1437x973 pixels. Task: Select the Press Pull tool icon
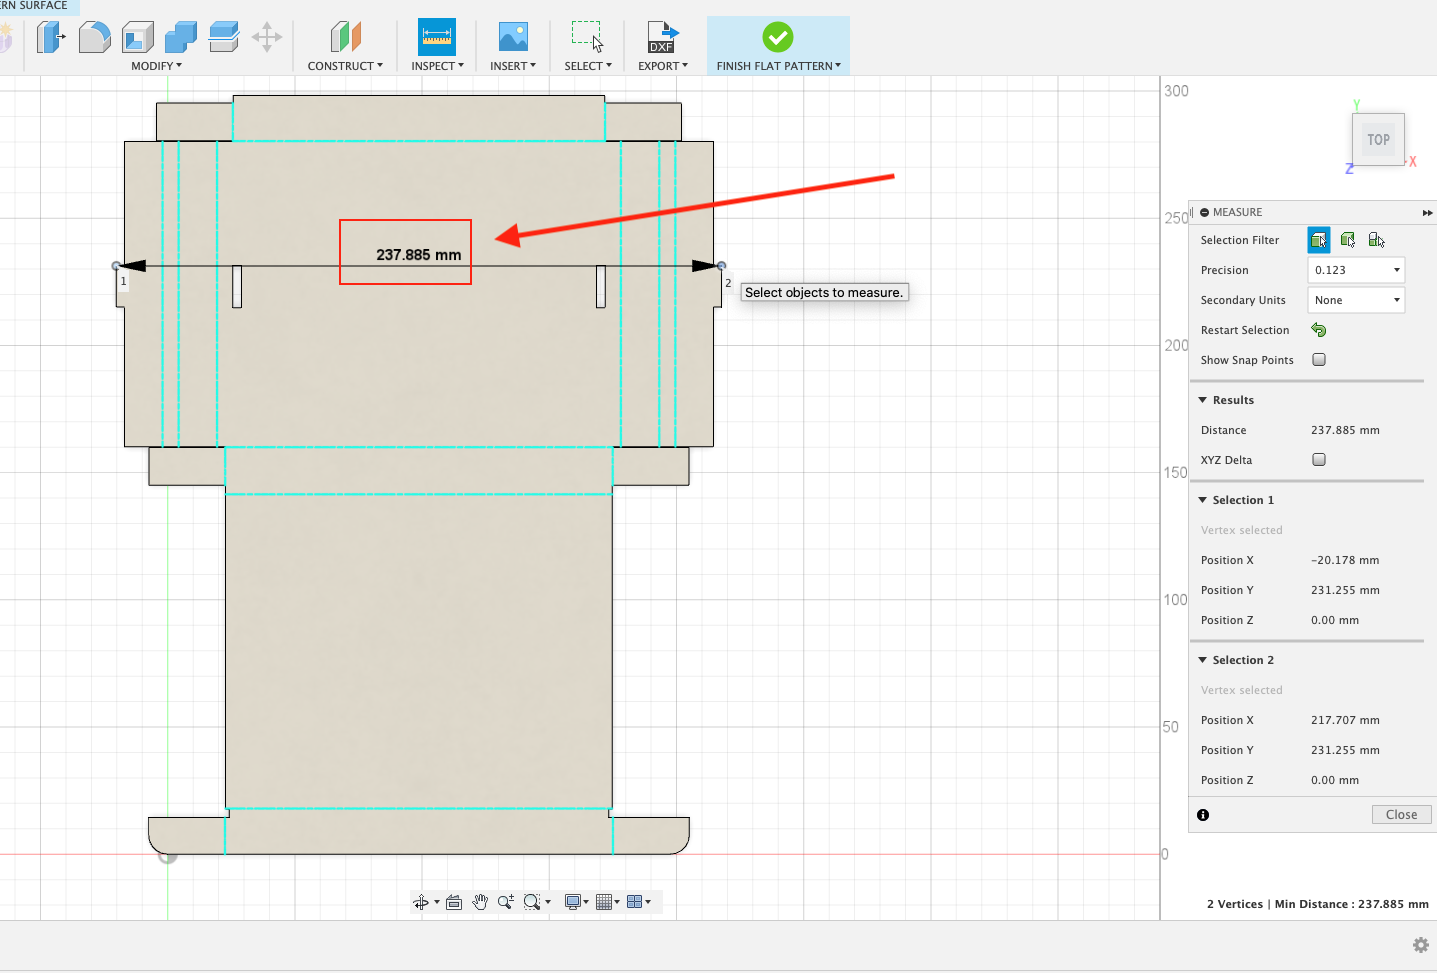(50, 38)
